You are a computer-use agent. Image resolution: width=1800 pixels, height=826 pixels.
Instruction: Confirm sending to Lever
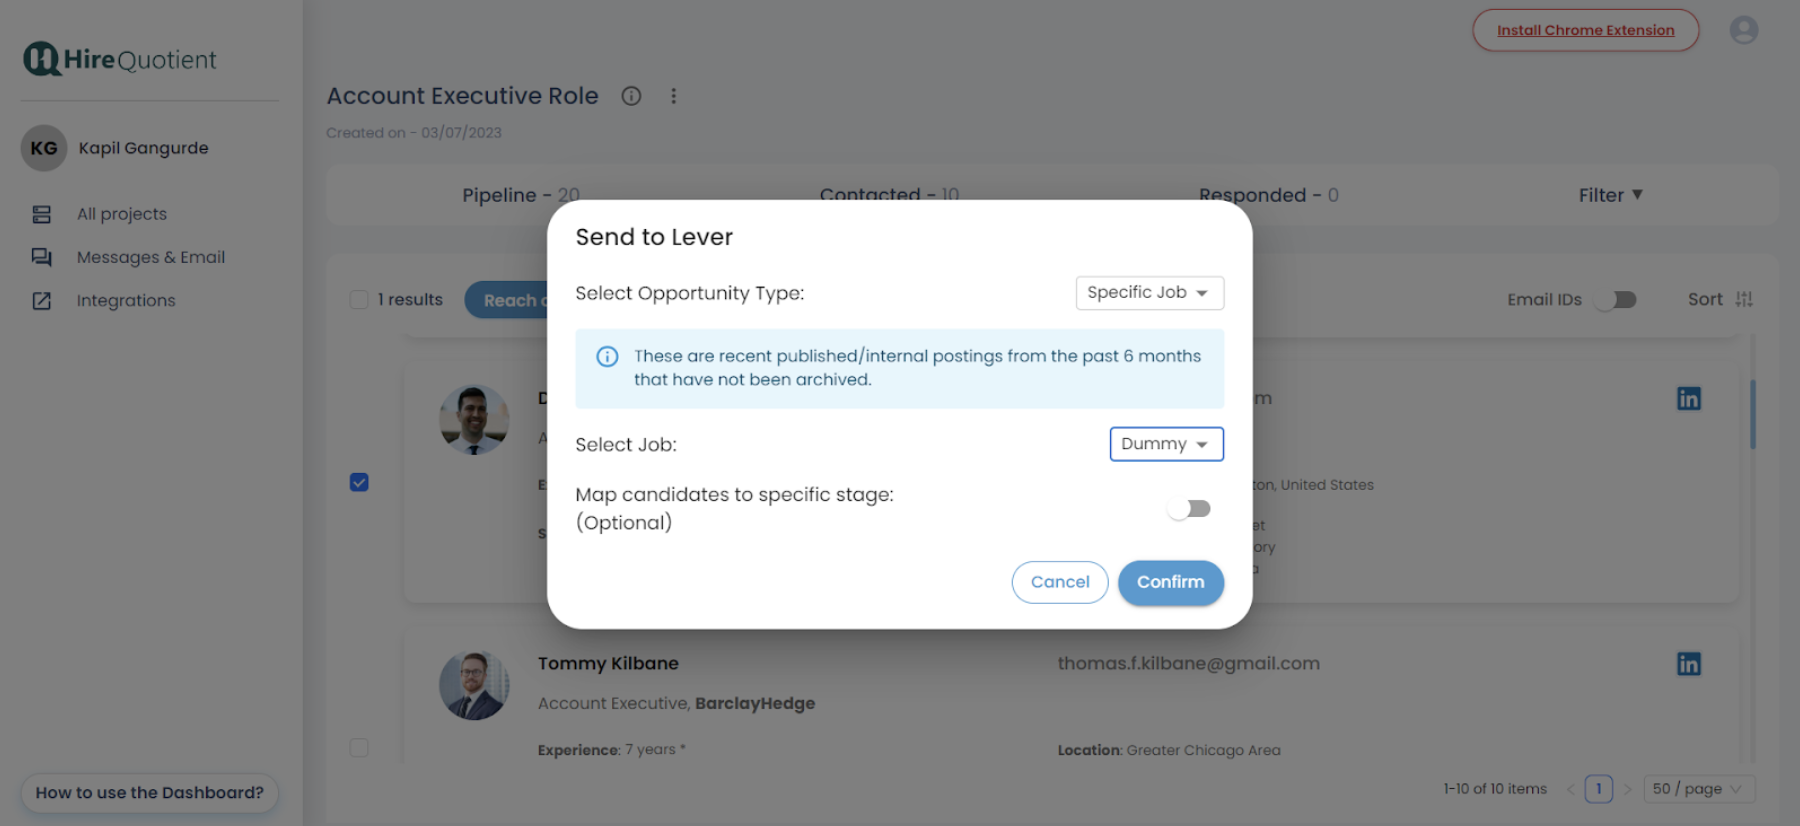click(x=1171, y=582)
